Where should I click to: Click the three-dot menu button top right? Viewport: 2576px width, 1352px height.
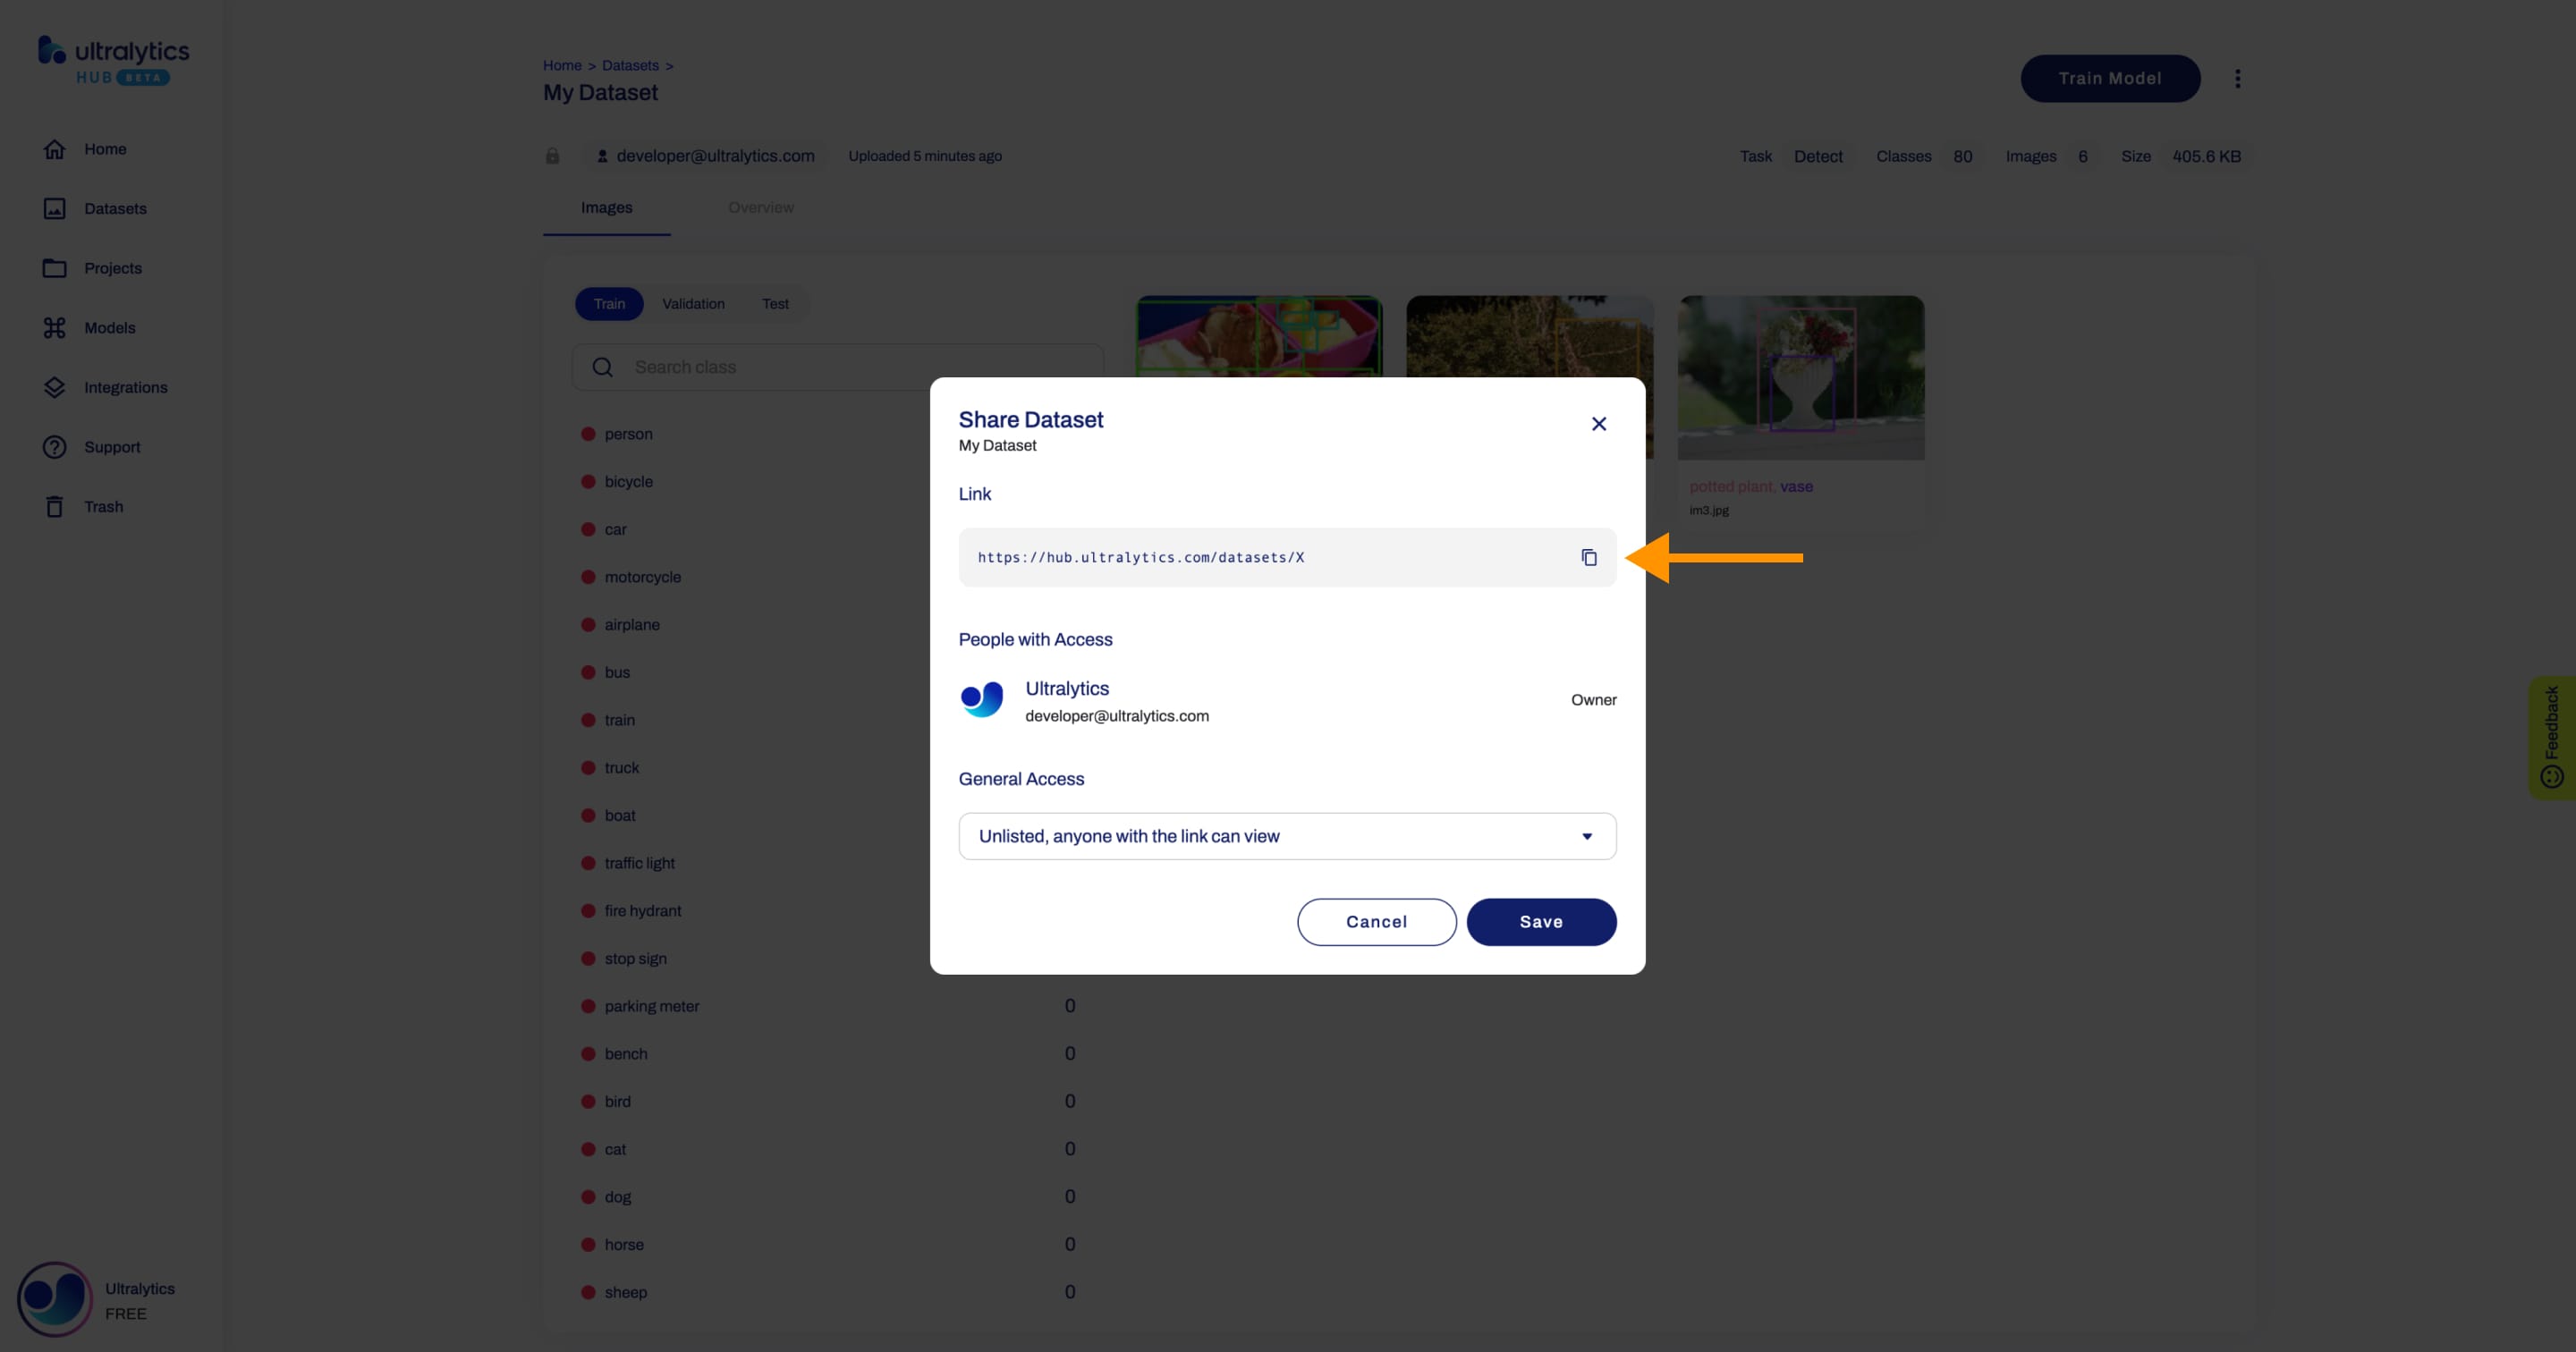(2239, 79)
